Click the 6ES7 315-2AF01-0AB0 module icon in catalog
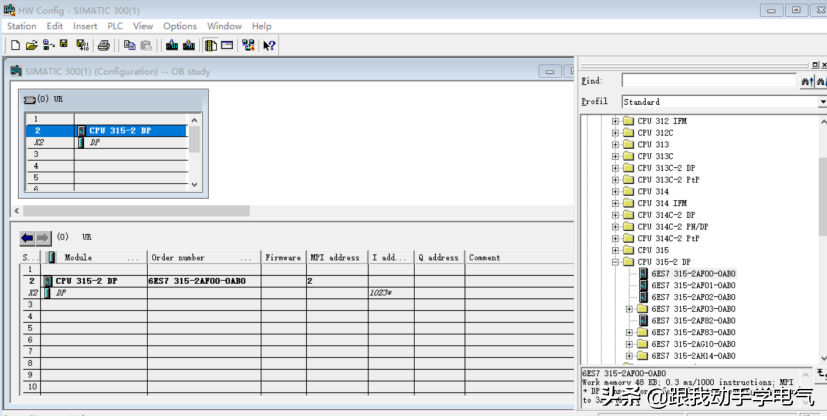Viewport: 827px width, 420px height. 643,285
